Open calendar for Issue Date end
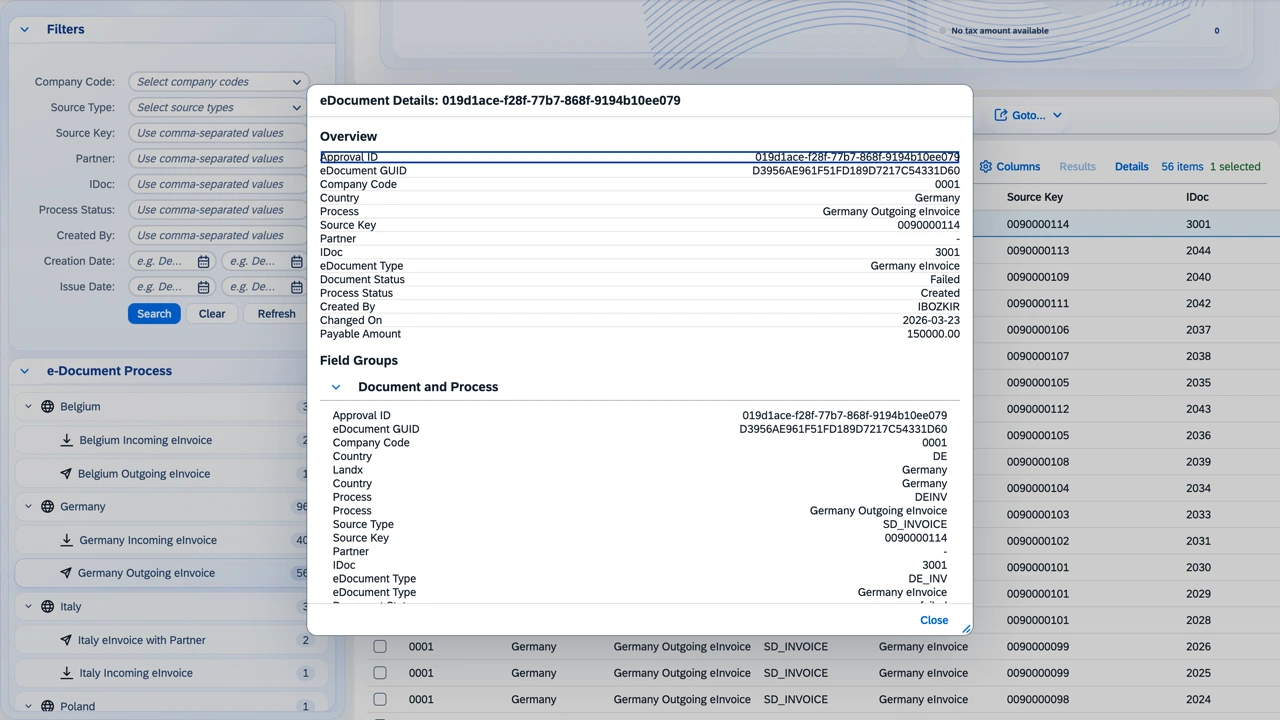This screenshot has height=720, width=1280. click(x=297, y=287)
